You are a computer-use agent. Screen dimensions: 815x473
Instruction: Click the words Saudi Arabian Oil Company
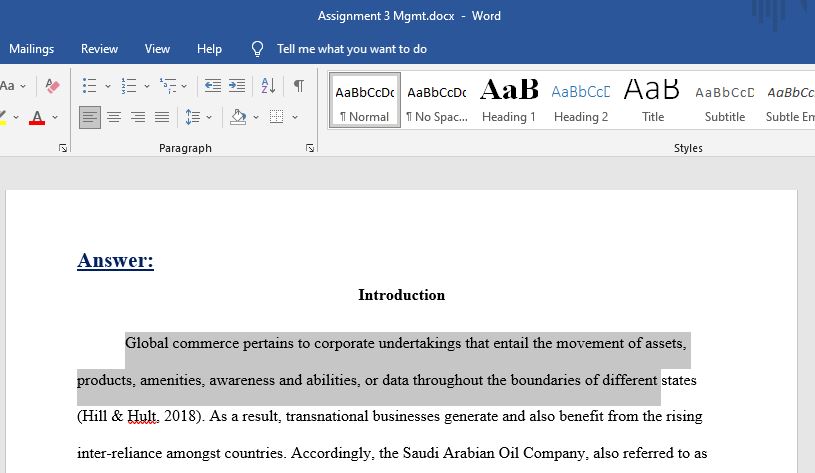coord(493,453)
